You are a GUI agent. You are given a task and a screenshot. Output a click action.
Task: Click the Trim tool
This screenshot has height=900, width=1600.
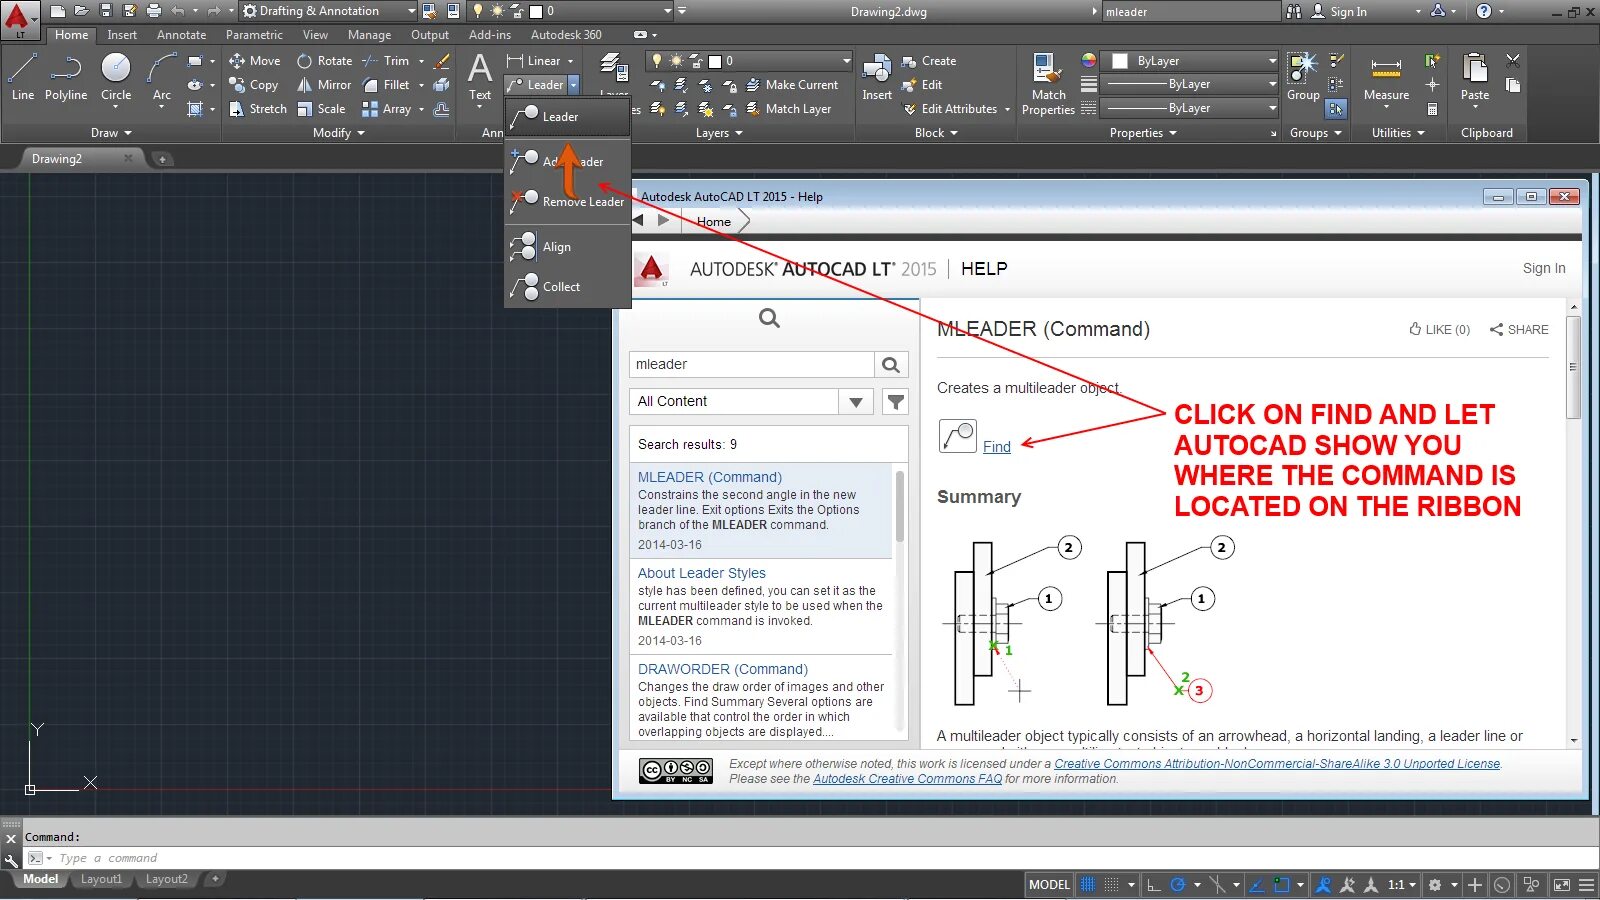pyautogui.click(x=386, y=61)
